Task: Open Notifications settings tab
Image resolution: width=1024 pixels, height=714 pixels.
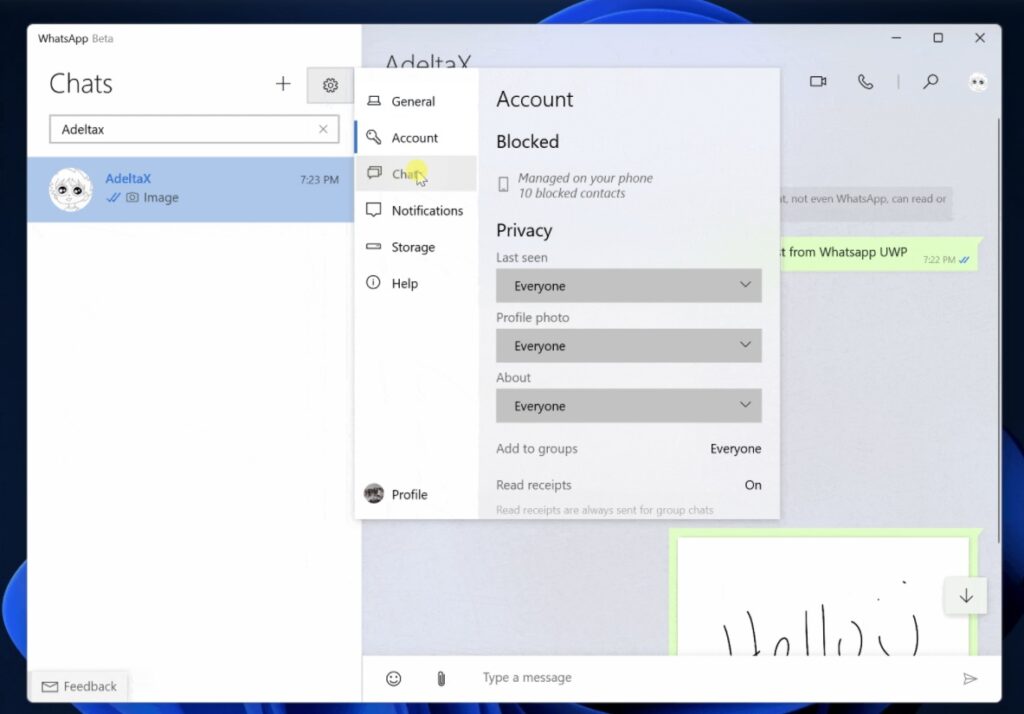Action: 417,210
